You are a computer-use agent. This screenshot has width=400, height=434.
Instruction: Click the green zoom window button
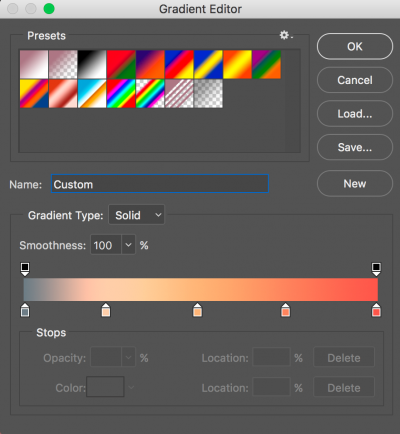coord(49,9)
